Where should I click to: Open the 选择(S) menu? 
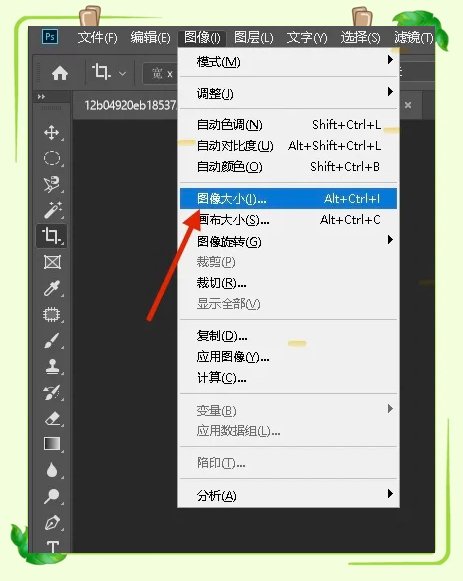coord(360,37)
